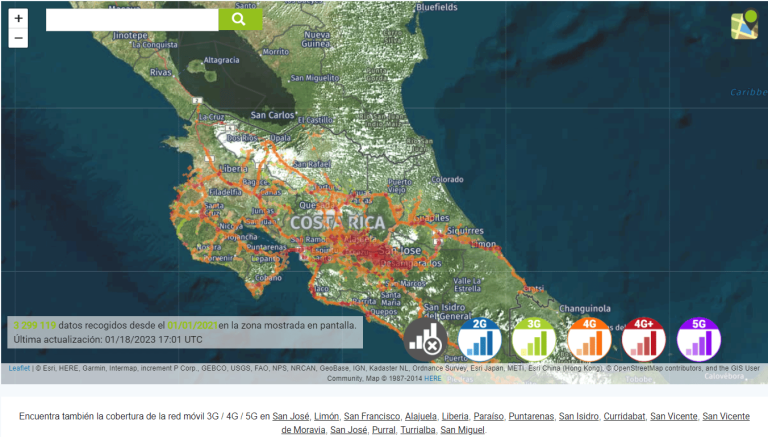Focus the map search input field

coord(132,19)
